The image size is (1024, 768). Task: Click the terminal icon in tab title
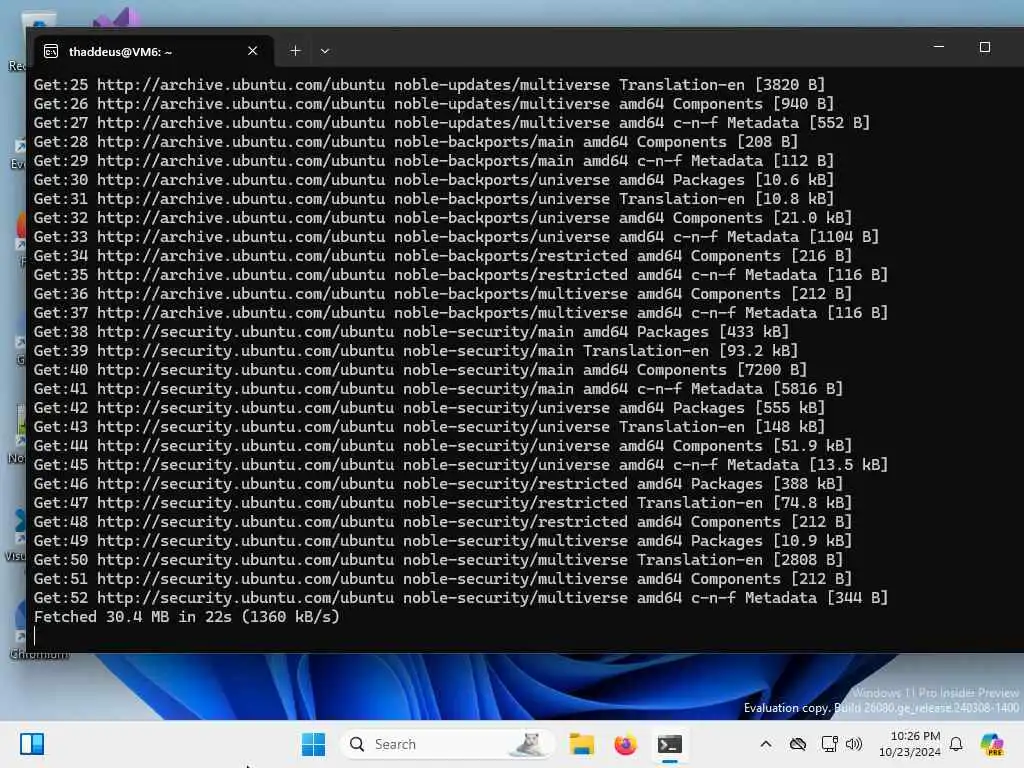tap(51, 52)
